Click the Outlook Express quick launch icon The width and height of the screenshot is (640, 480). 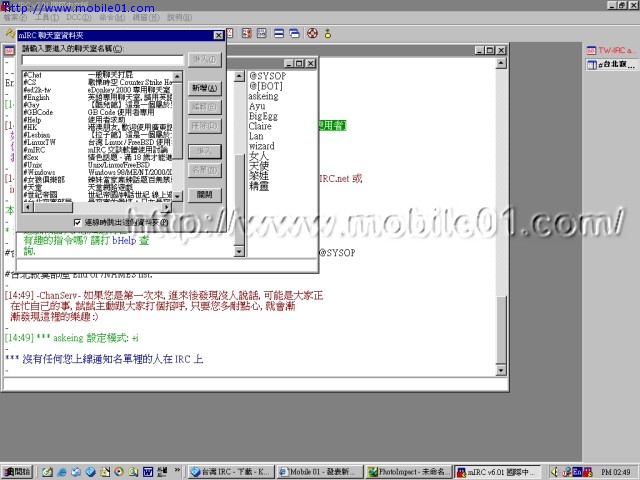(x=76, y=472)
